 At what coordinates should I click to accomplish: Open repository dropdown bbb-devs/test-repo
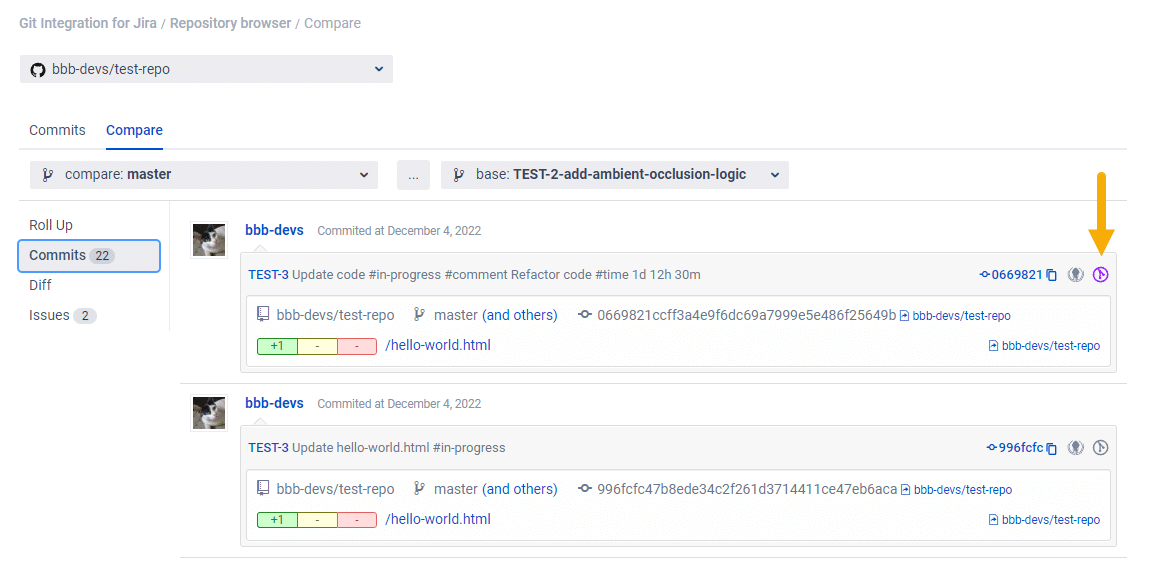pos(206,69)
